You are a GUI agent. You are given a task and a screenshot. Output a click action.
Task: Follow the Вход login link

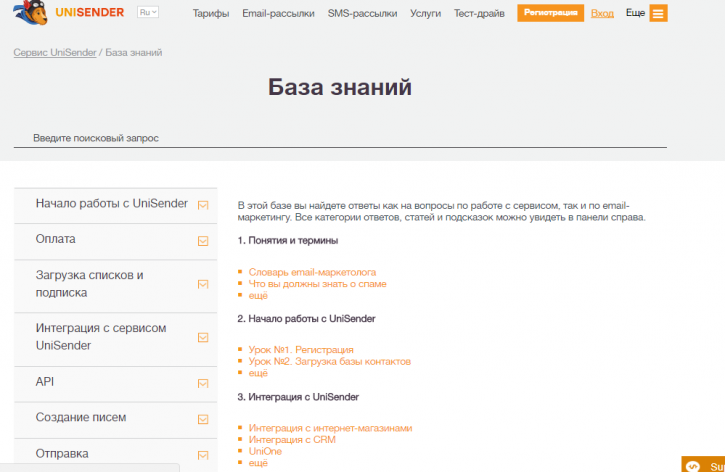(602, 13)
